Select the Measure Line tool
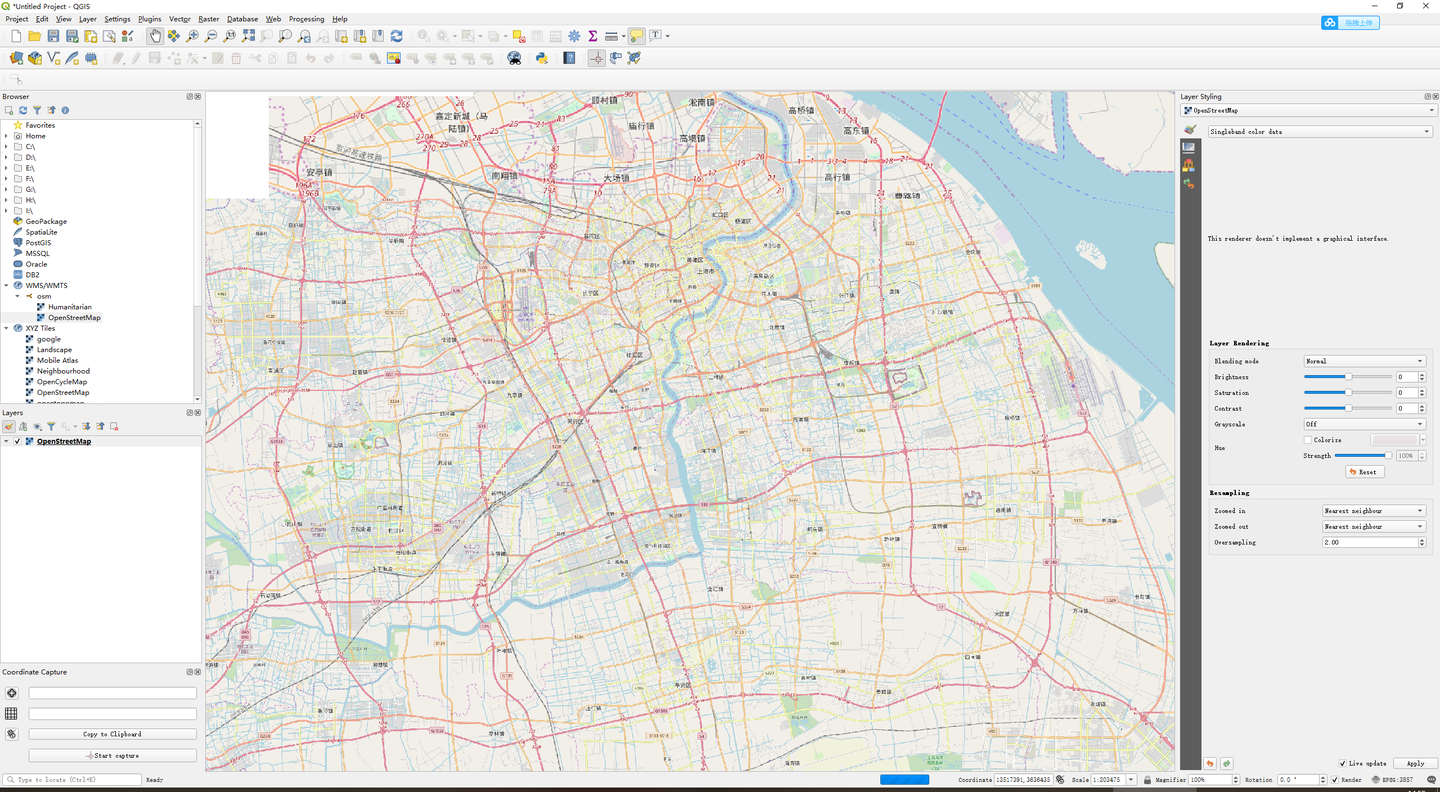The image size is (1440, 792). (x=611, y=35)
